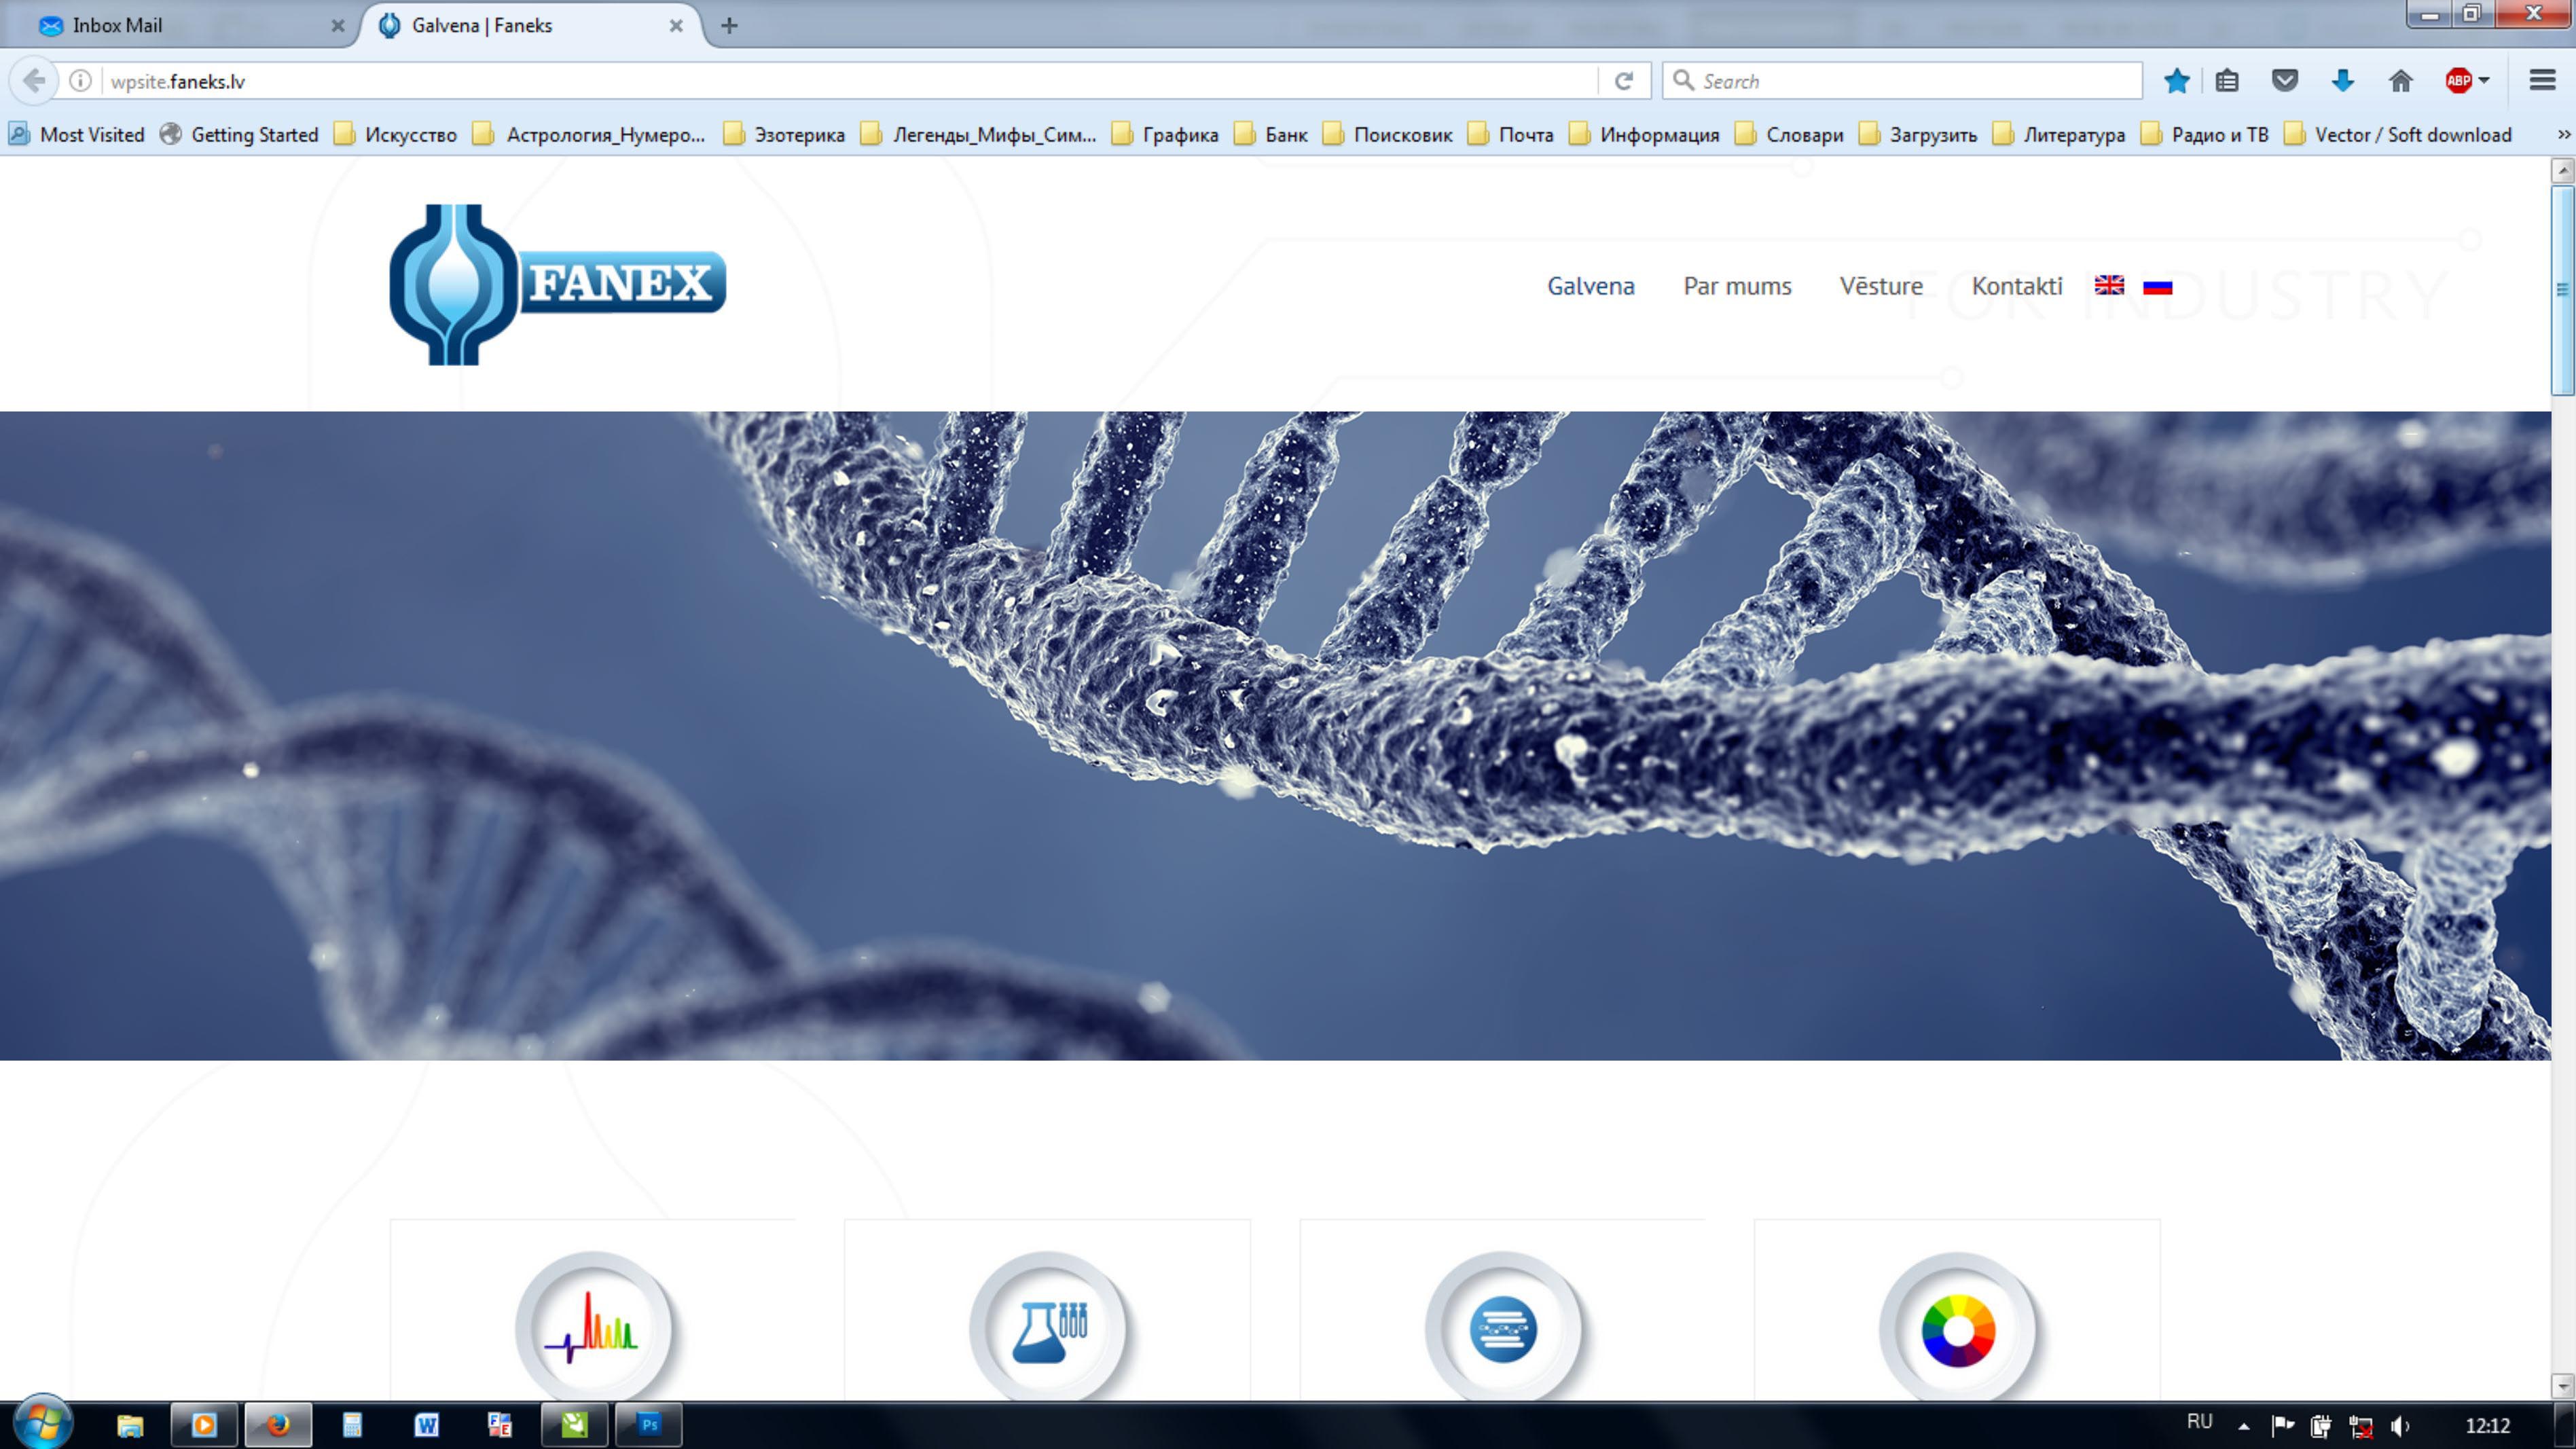
Task: Go back using the browser back arrow
Action: click(34, 81)
